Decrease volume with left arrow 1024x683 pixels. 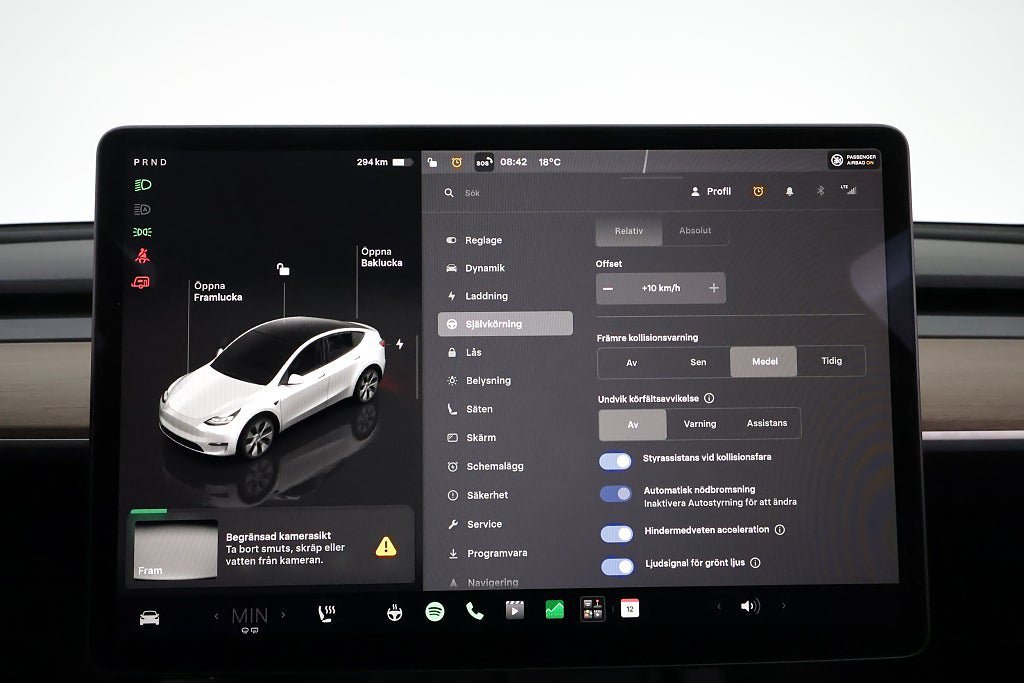719,607
